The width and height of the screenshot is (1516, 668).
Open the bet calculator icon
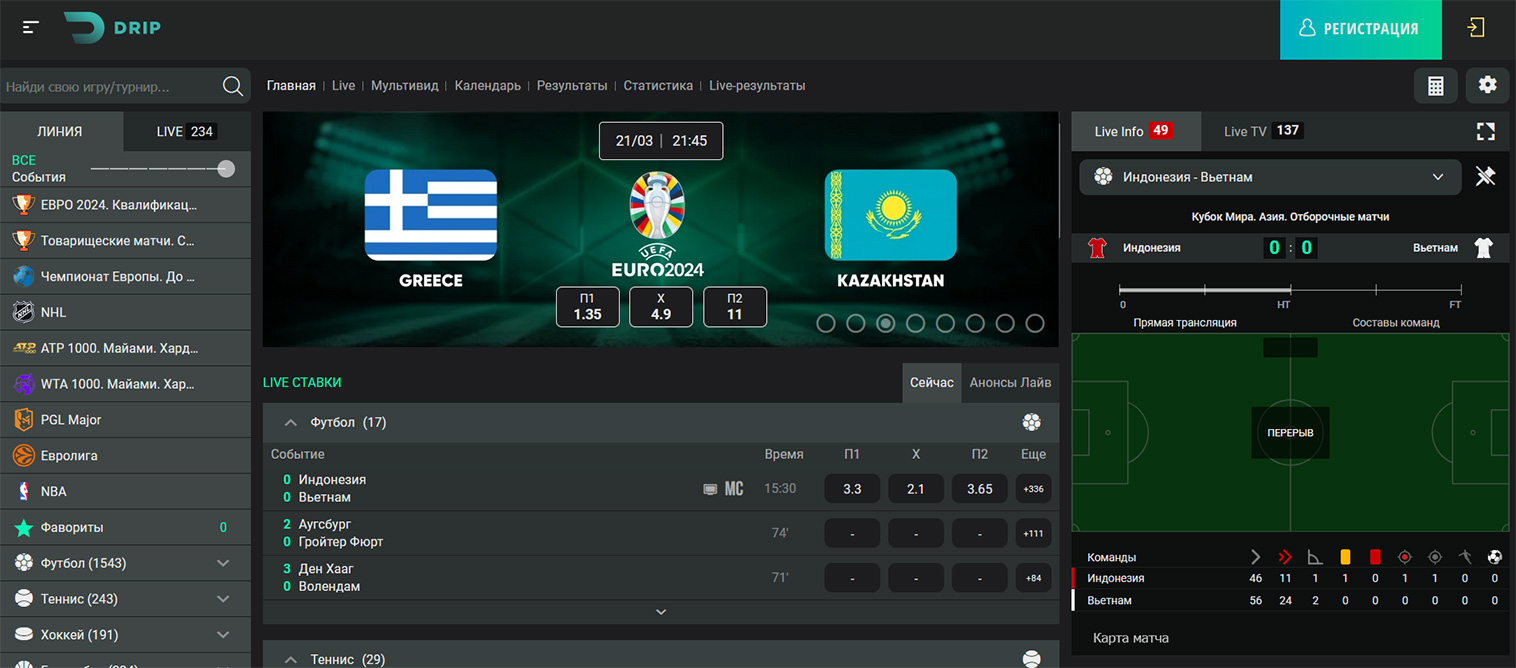click(x=1435, y=86)
